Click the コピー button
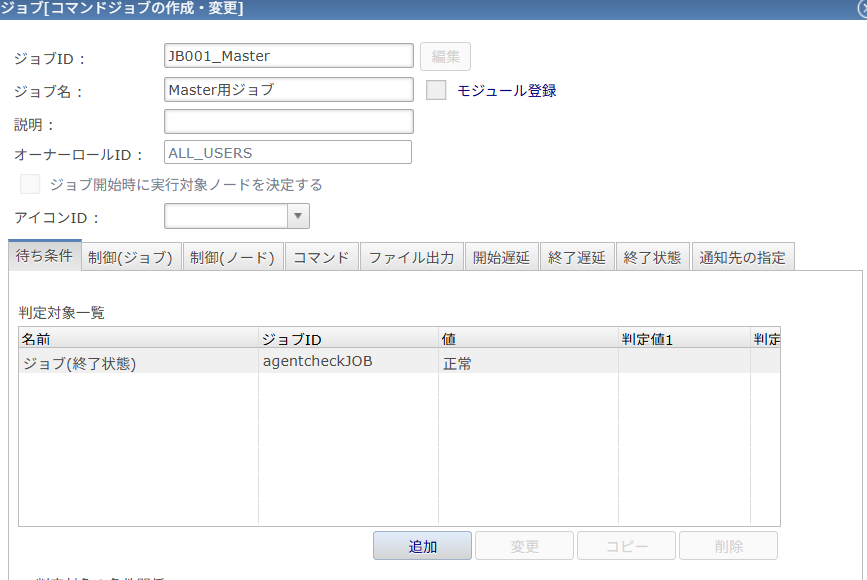 click(626, 546)
